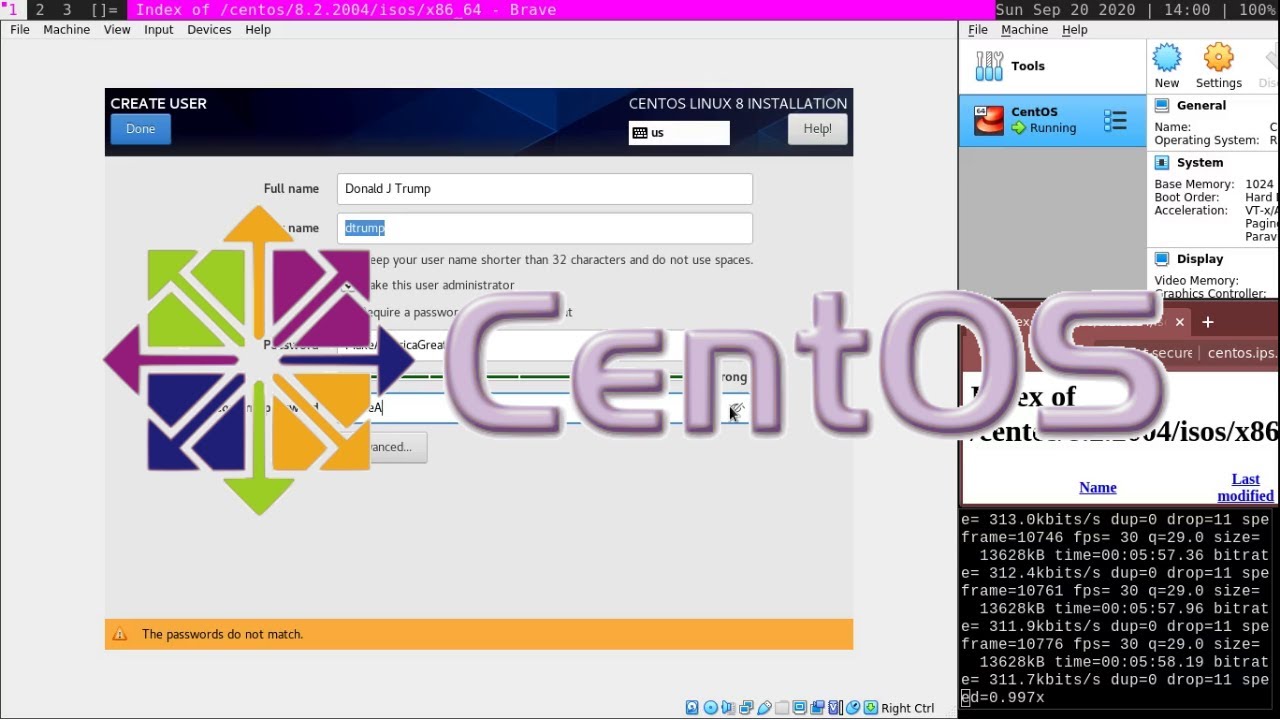1280x720 pixels.
Task: Click CENTOS LINUX 8 INSTALLATION title text
Action: tap(738, 103)
